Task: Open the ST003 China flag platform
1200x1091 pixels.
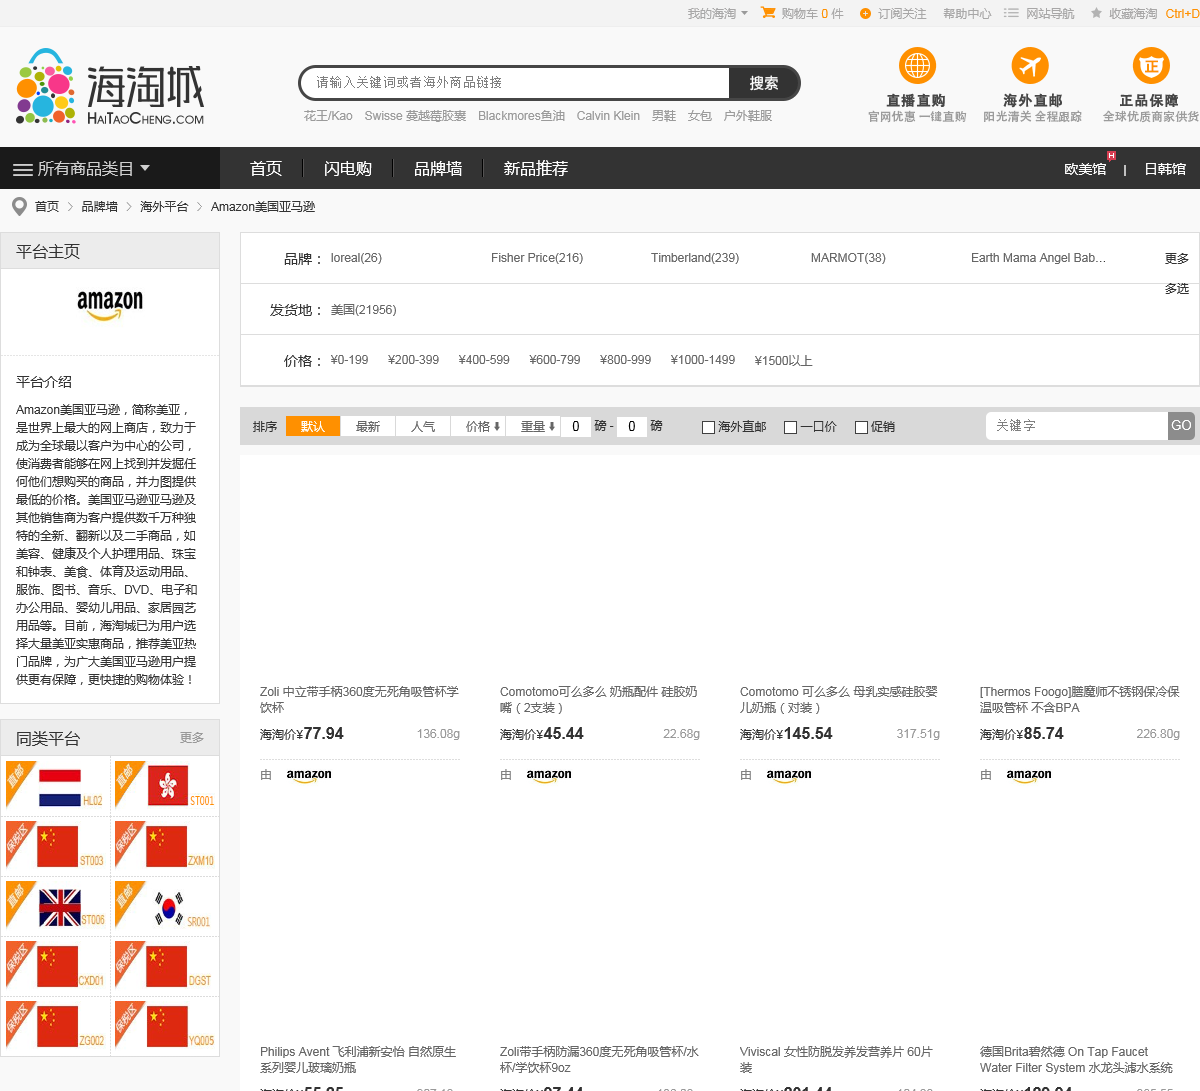Action: point(56,846)
